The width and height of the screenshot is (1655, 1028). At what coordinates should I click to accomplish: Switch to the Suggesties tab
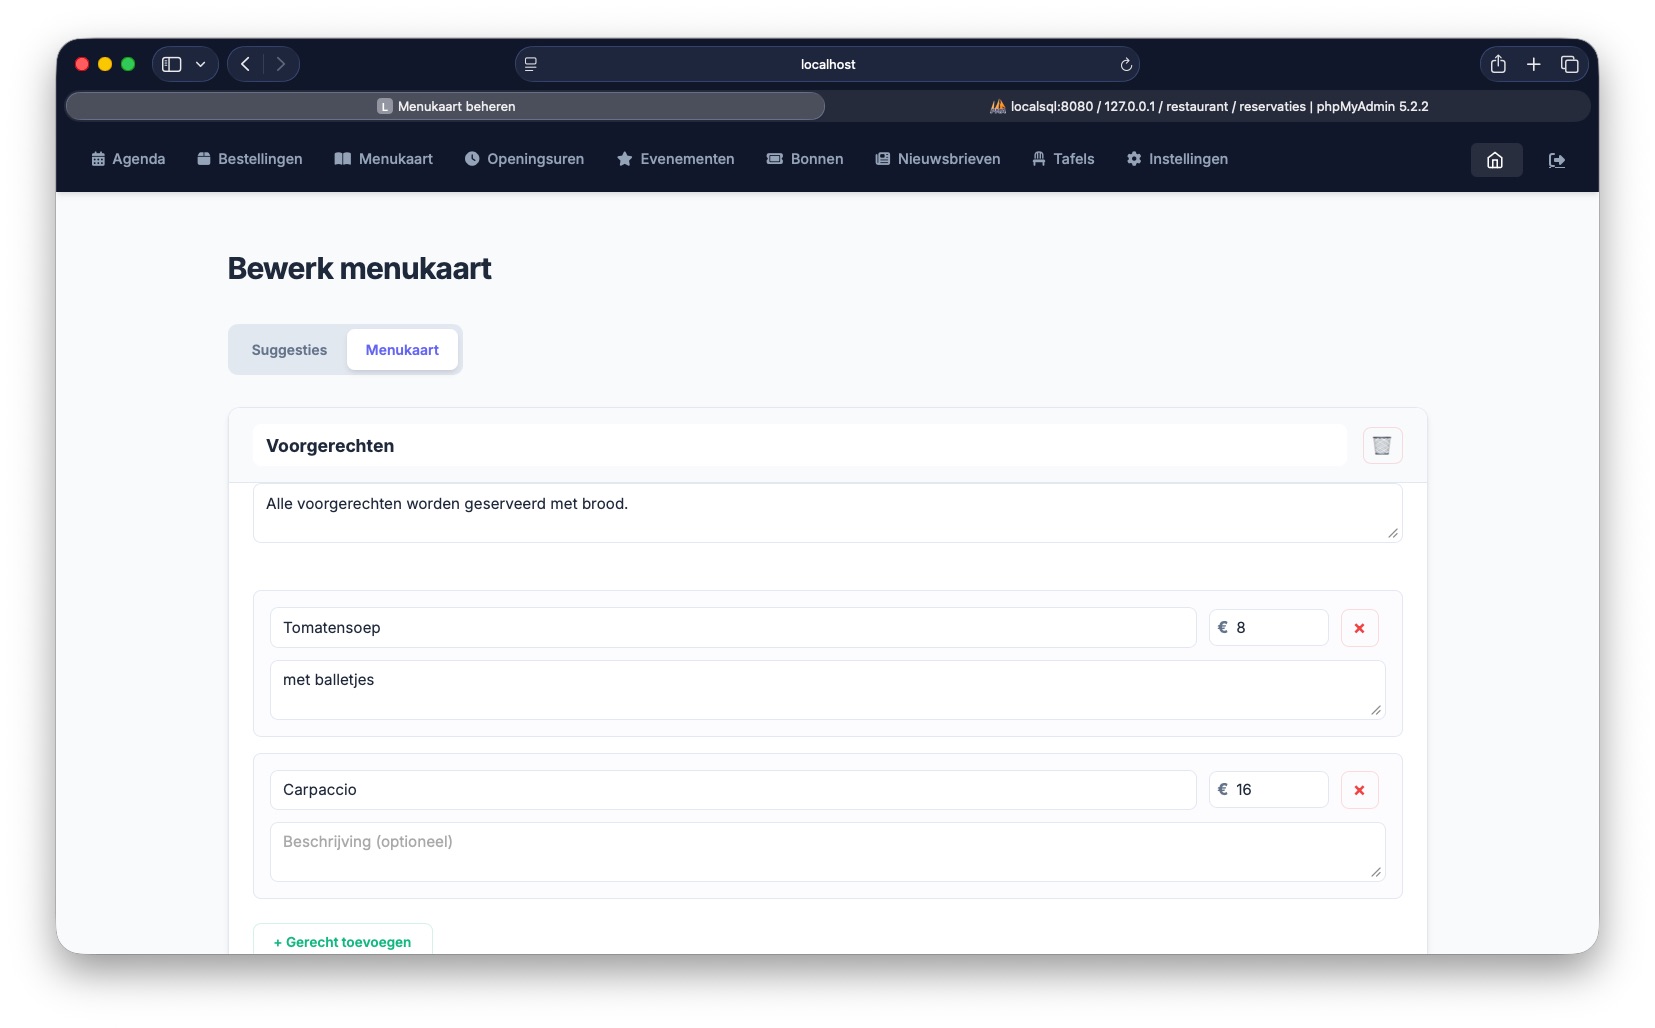(289, 350)
